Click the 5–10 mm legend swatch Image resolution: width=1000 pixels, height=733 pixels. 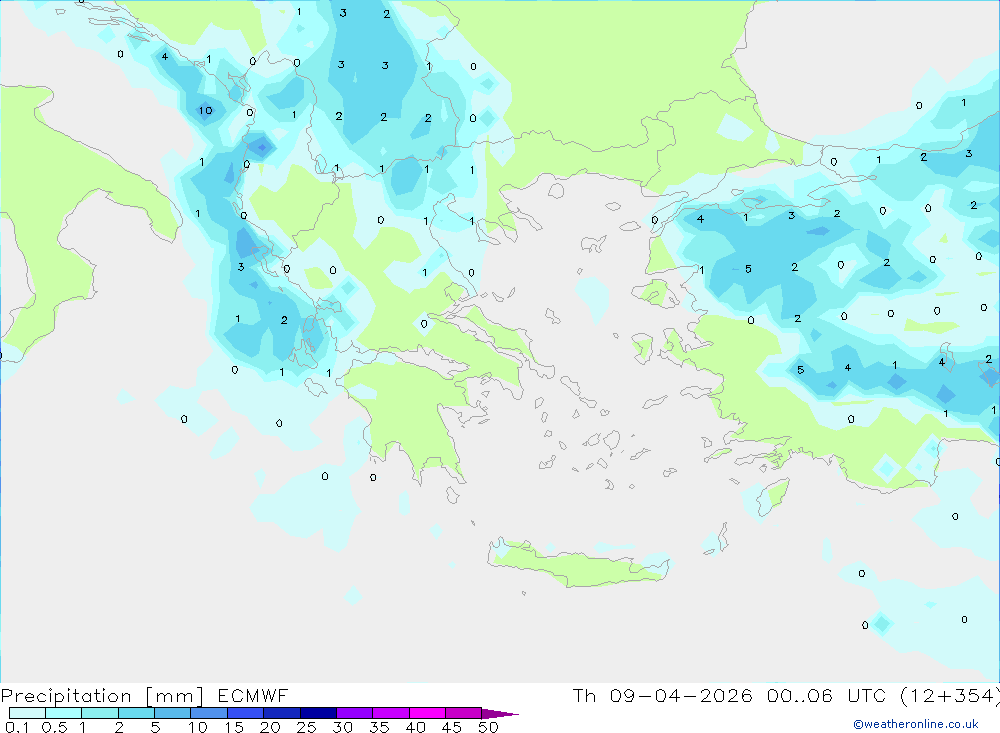pyautogui.click(x=172, y=713)
